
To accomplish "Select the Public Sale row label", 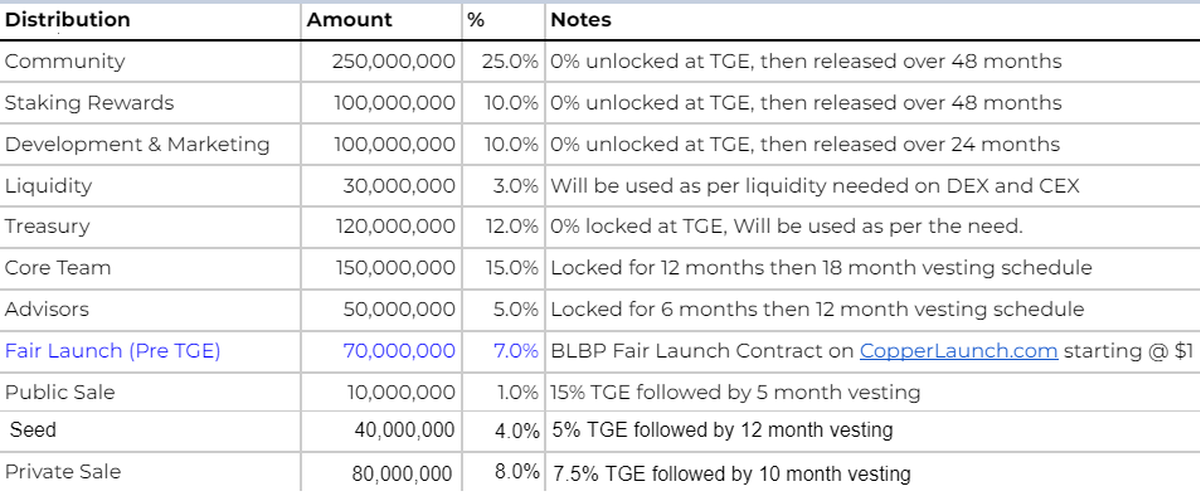I will [59, 392].
